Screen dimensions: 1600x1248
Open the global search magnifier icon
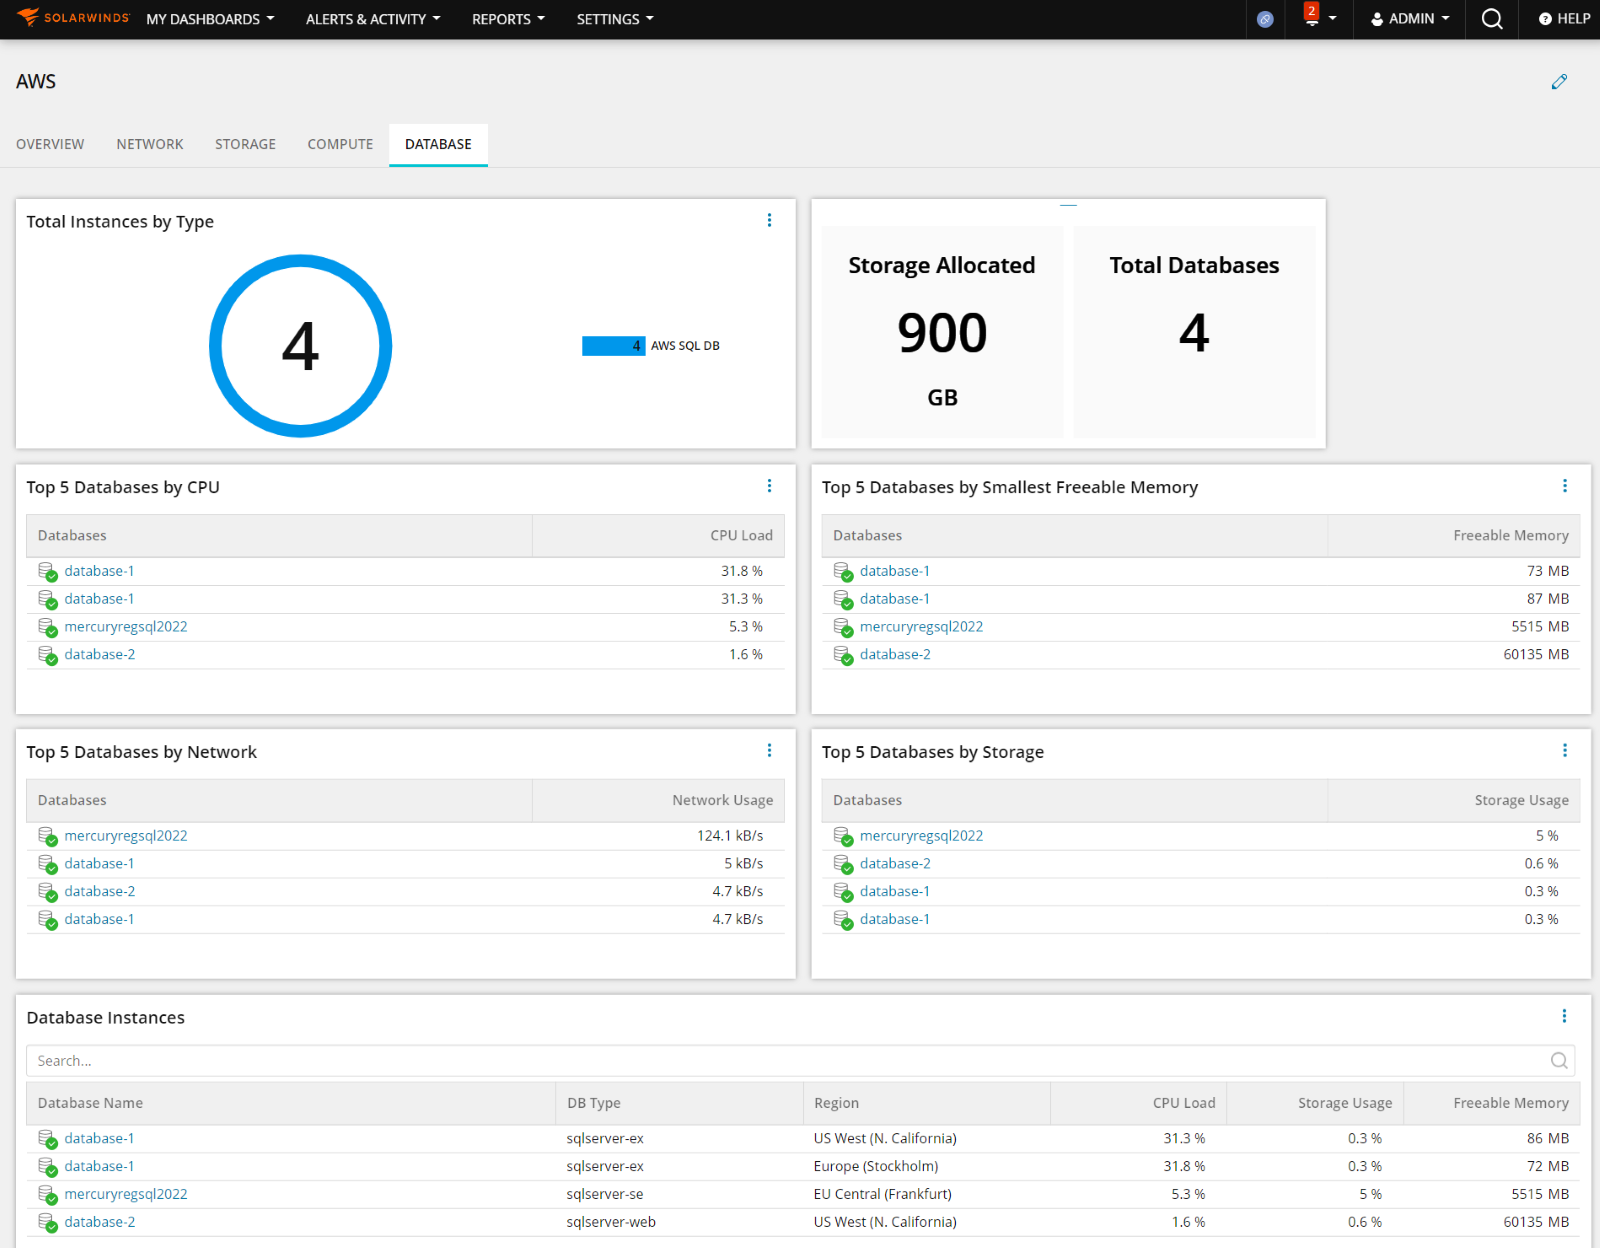pyautogui.click(x=1492, y=19)
